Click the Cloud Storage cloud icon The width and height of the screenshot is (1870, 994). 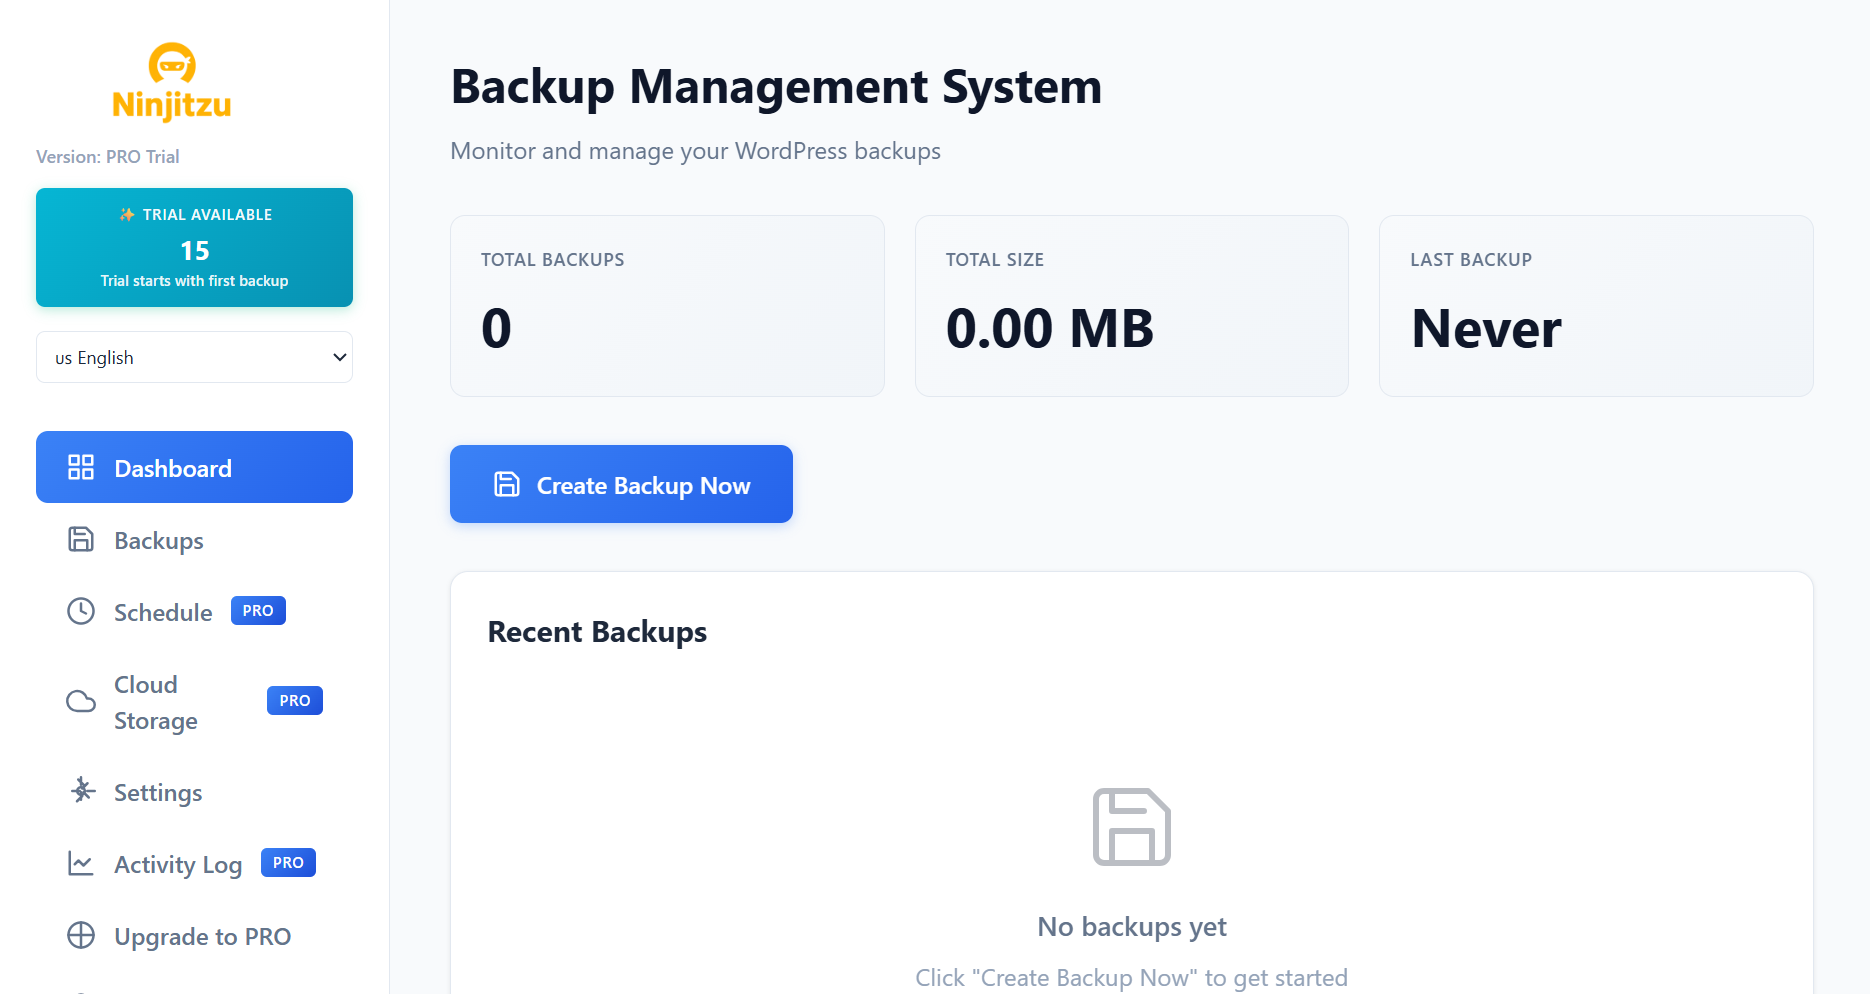point(81,701)
